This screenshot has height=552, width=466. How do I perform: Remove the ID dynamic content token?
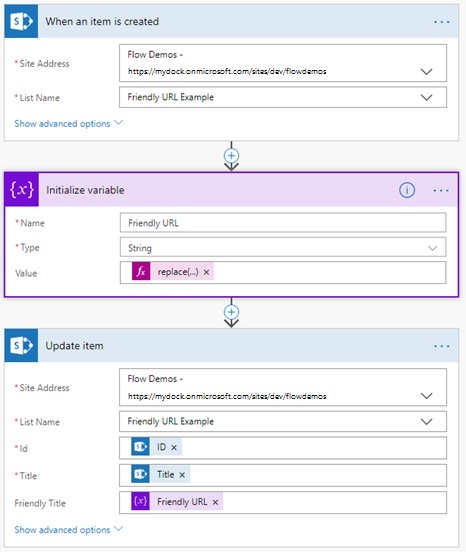[174, 447]
